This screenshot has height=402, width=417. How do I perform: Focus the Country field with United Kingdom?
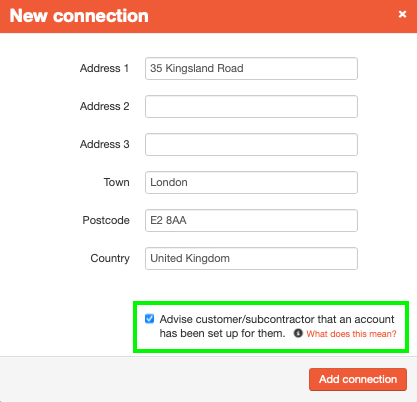pyautogui.click(x=251, y=259)
